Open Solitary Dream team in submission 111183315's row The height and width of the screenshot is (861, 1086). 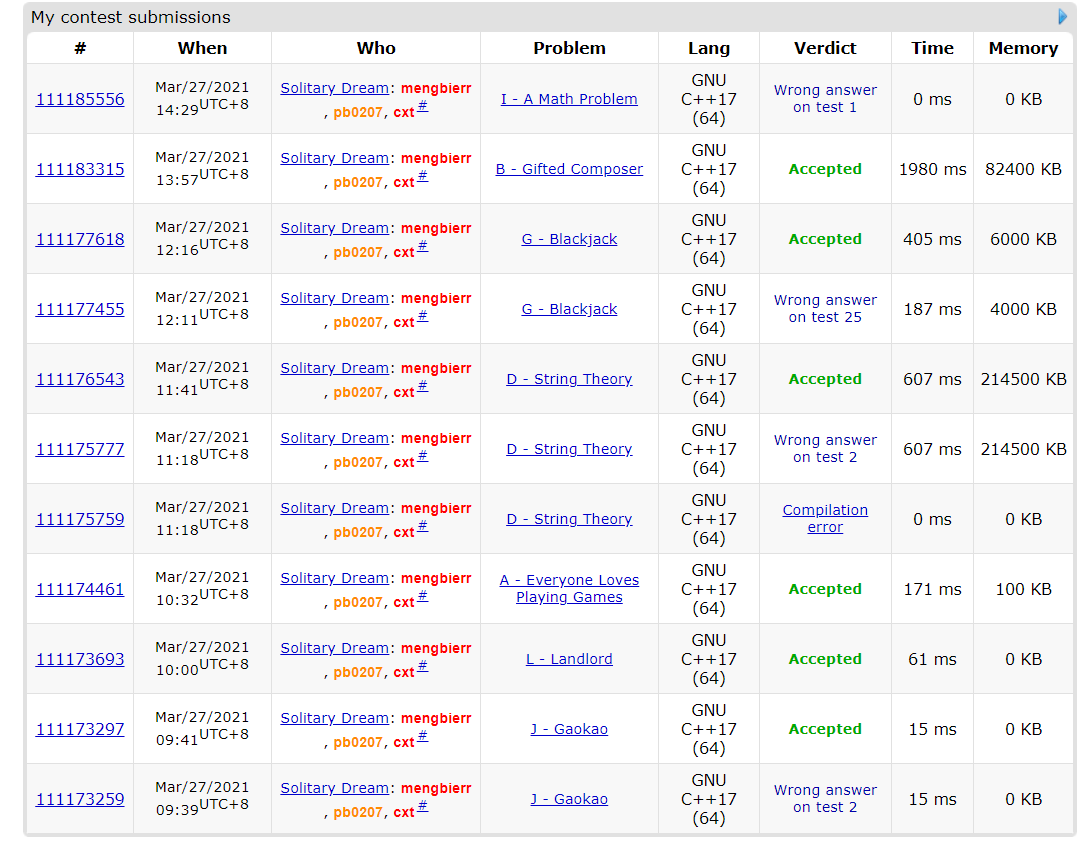click(334, 158)
